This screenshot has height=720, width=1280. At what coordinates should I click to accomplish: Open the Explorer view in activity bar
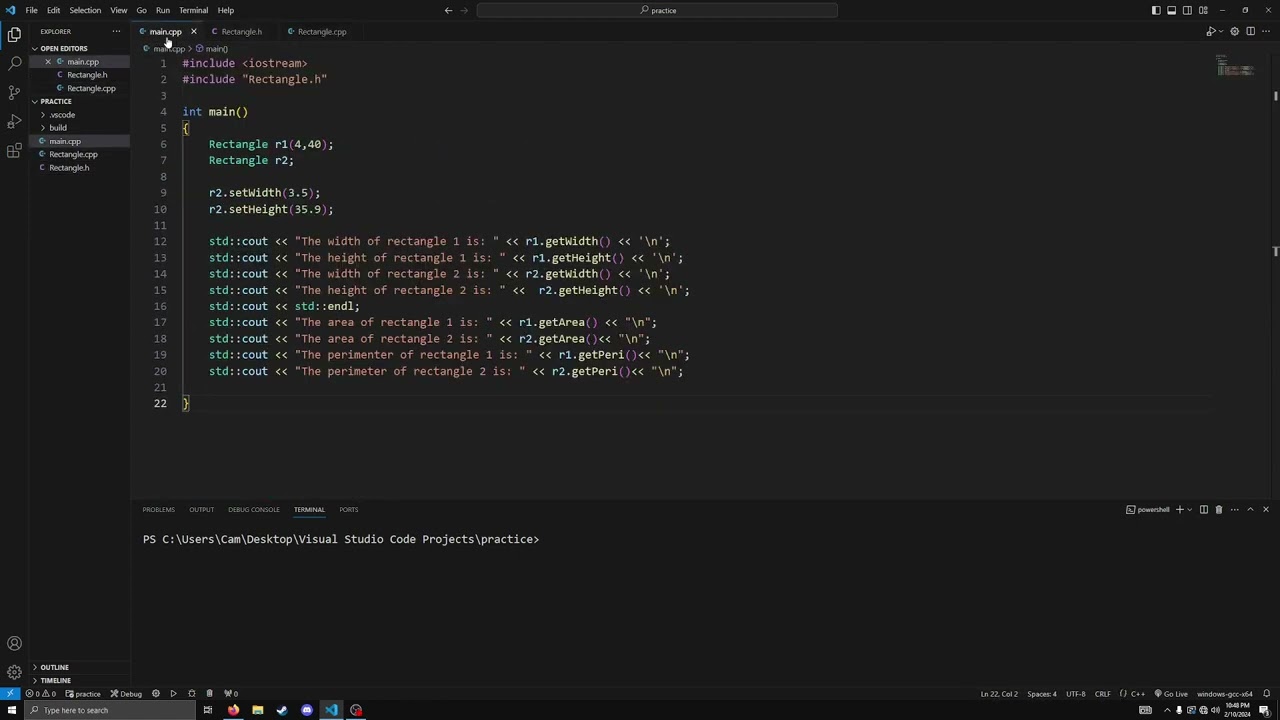(x=14, y=34)
